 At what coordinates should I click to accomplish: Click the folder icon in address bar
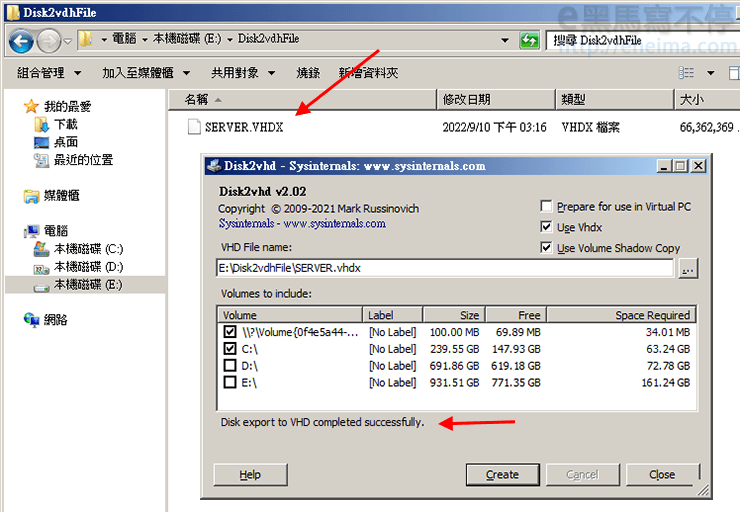click(85, 39)
